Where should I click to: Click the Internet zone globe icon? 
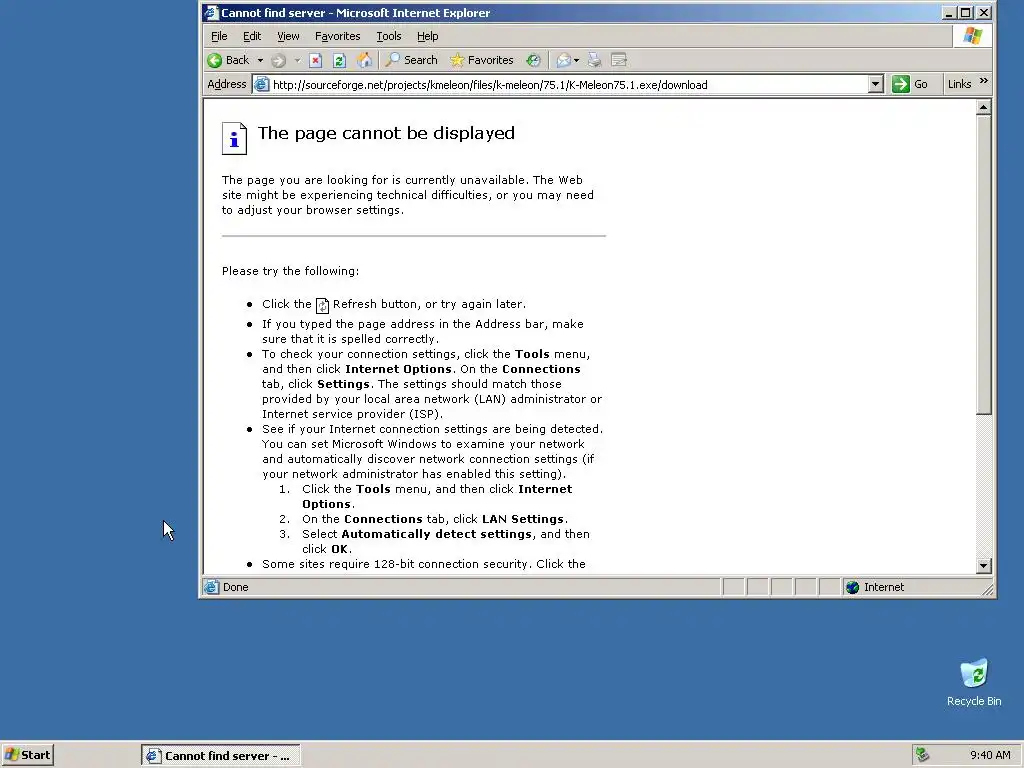[852, 587]
